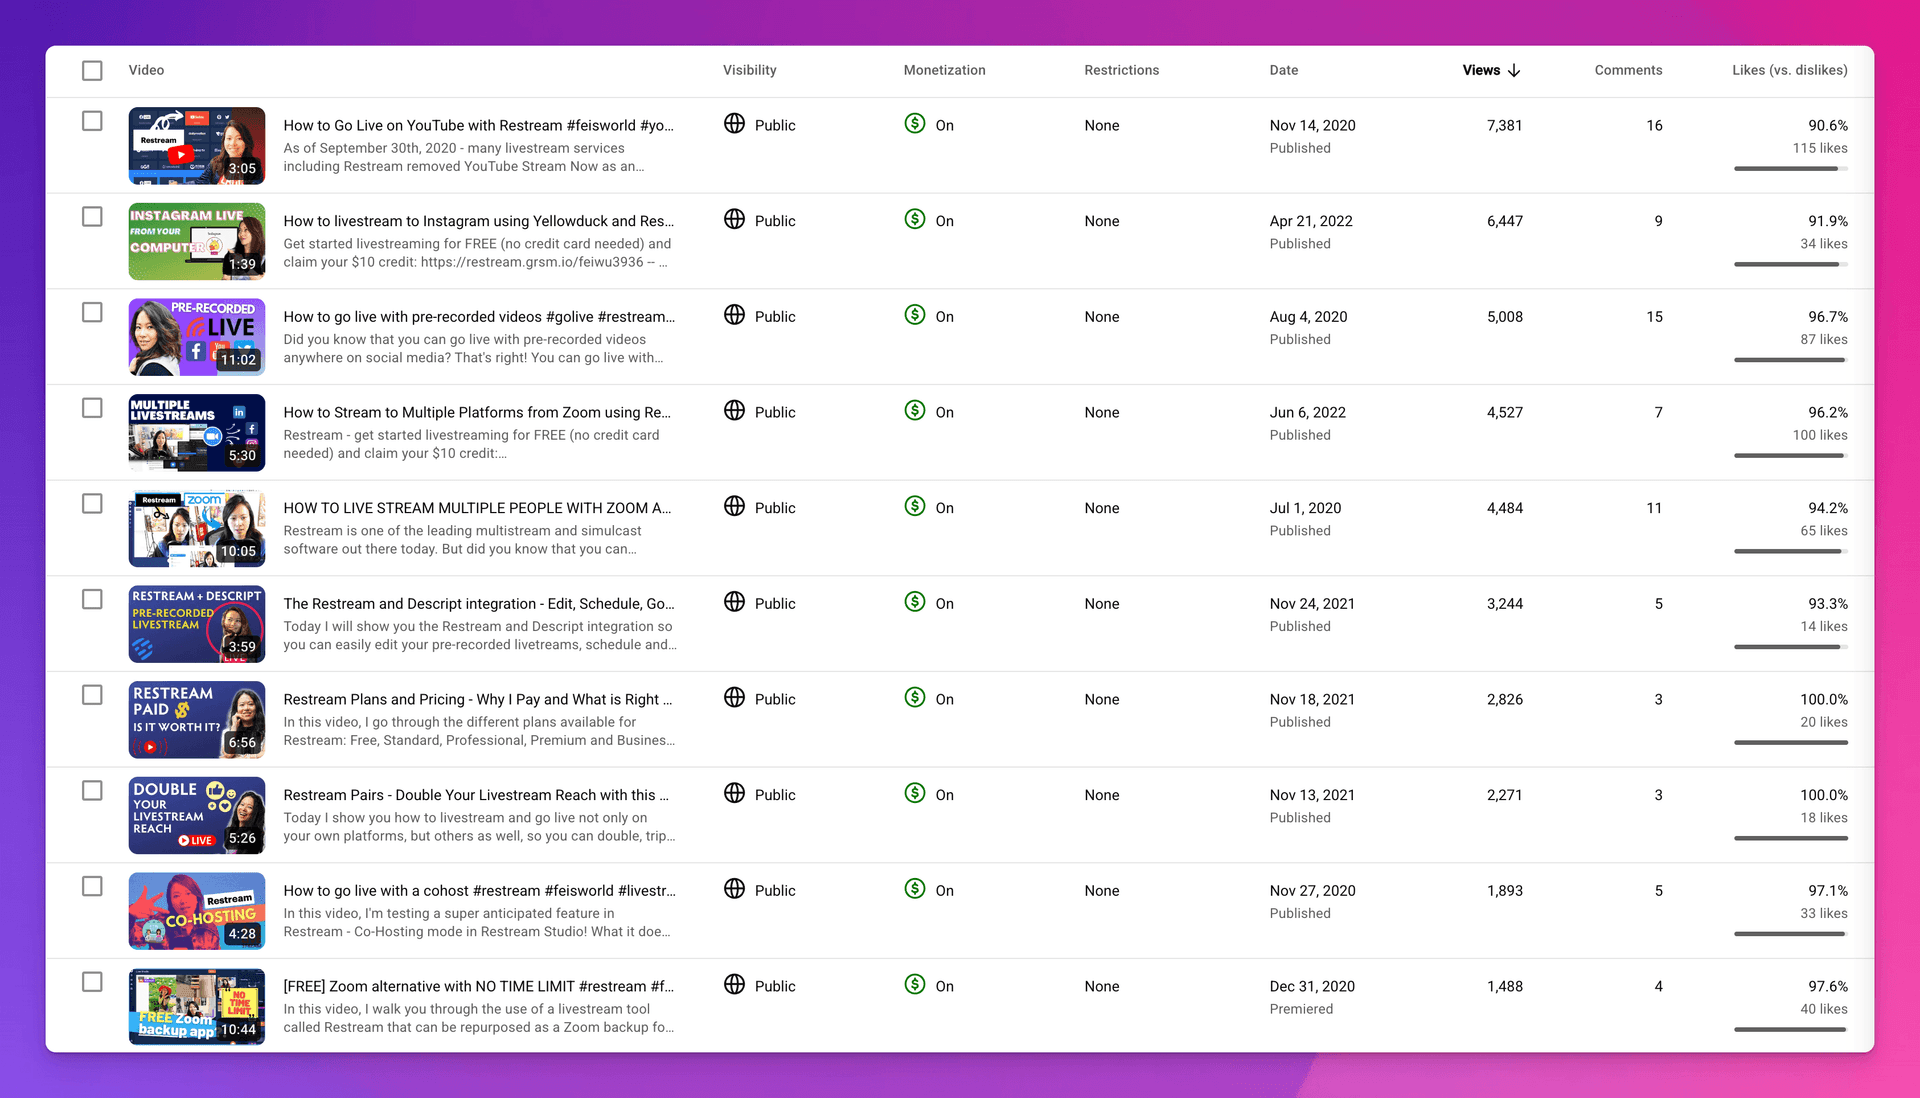The width and height of the screenshot is (1920, 1098).
Task: Click the likes ratio bar for the 97.6% row
Action: pyautogui.click(x=1790, y=1030)
